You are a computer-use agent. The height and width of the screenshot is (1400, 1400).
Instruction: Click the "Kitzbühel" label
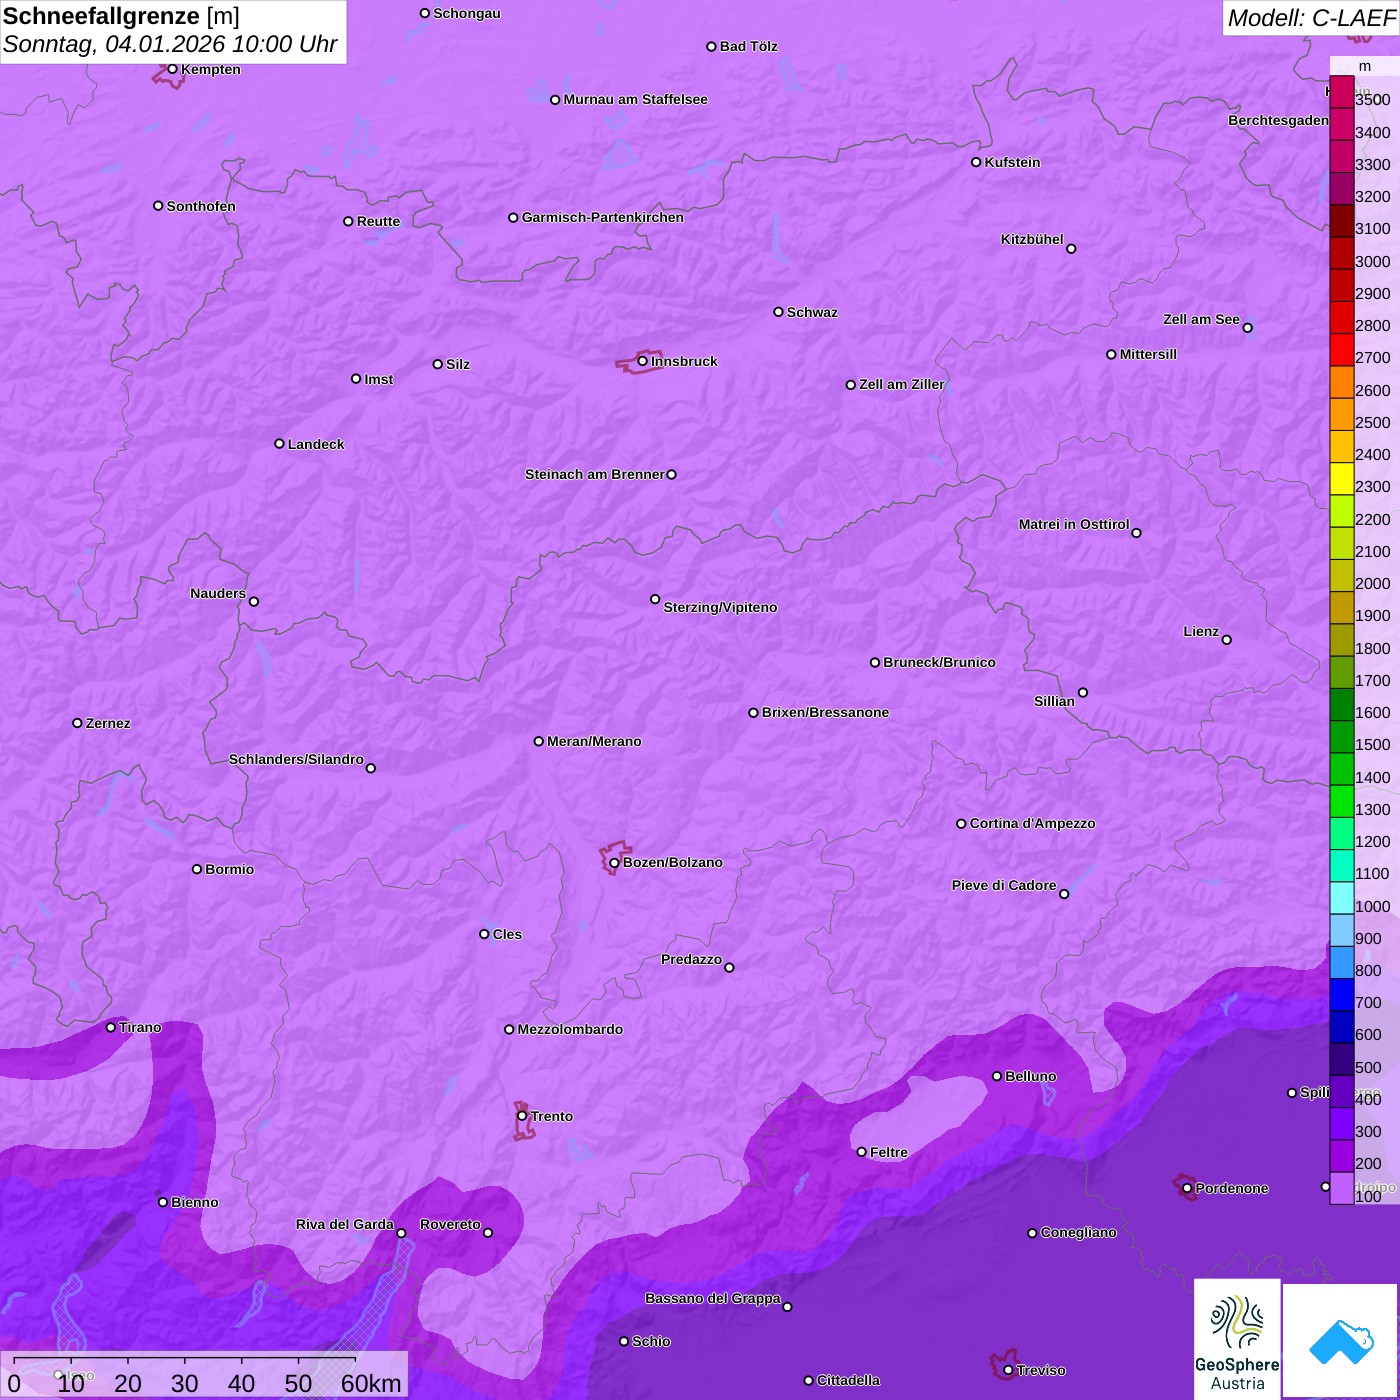point(1032,239)
